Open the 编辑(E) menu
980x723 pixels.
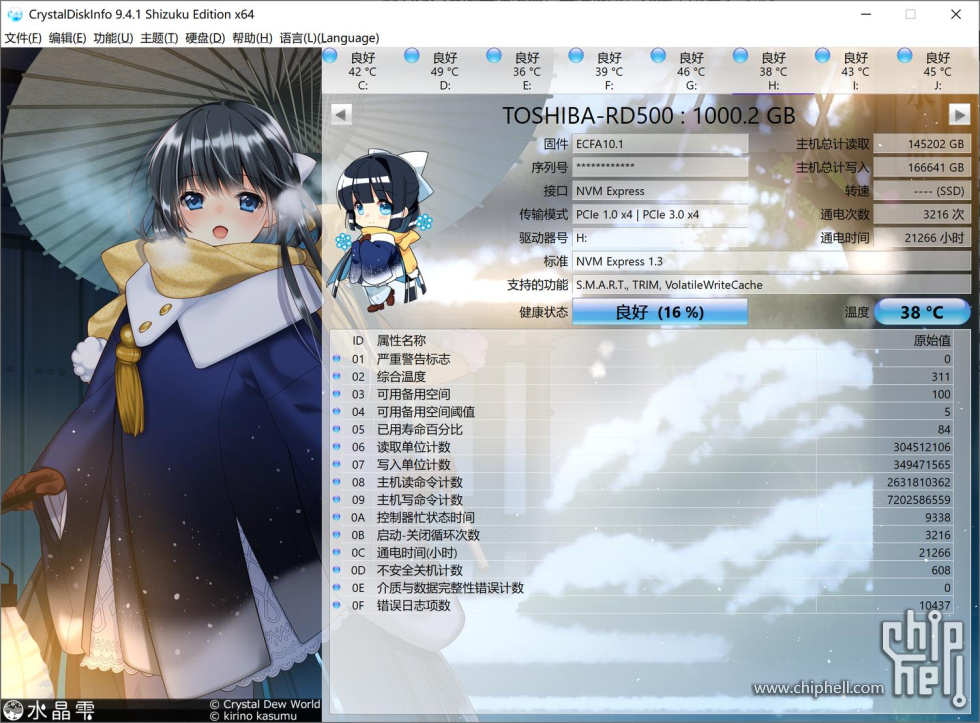click(68, 38)
